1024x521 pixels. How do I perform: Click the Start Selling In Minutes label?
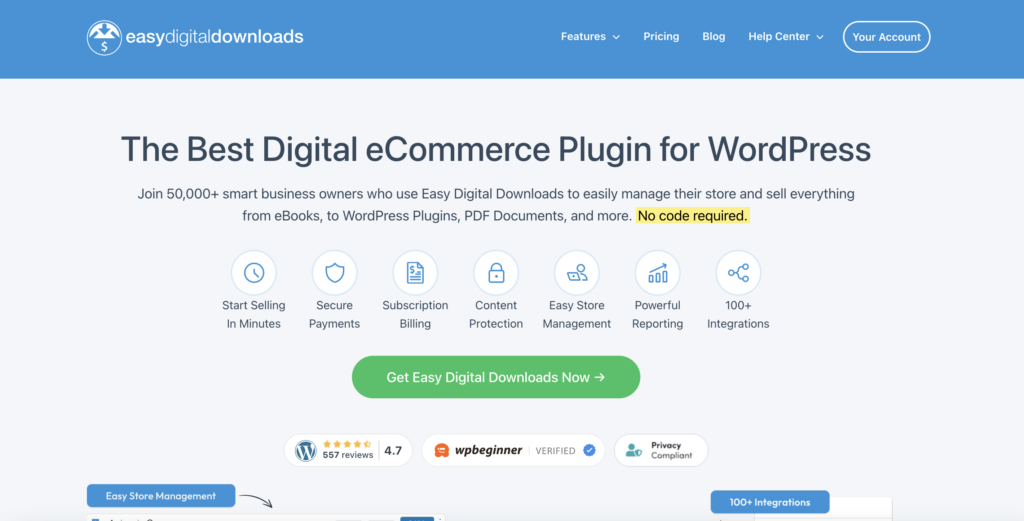(253, 315)
